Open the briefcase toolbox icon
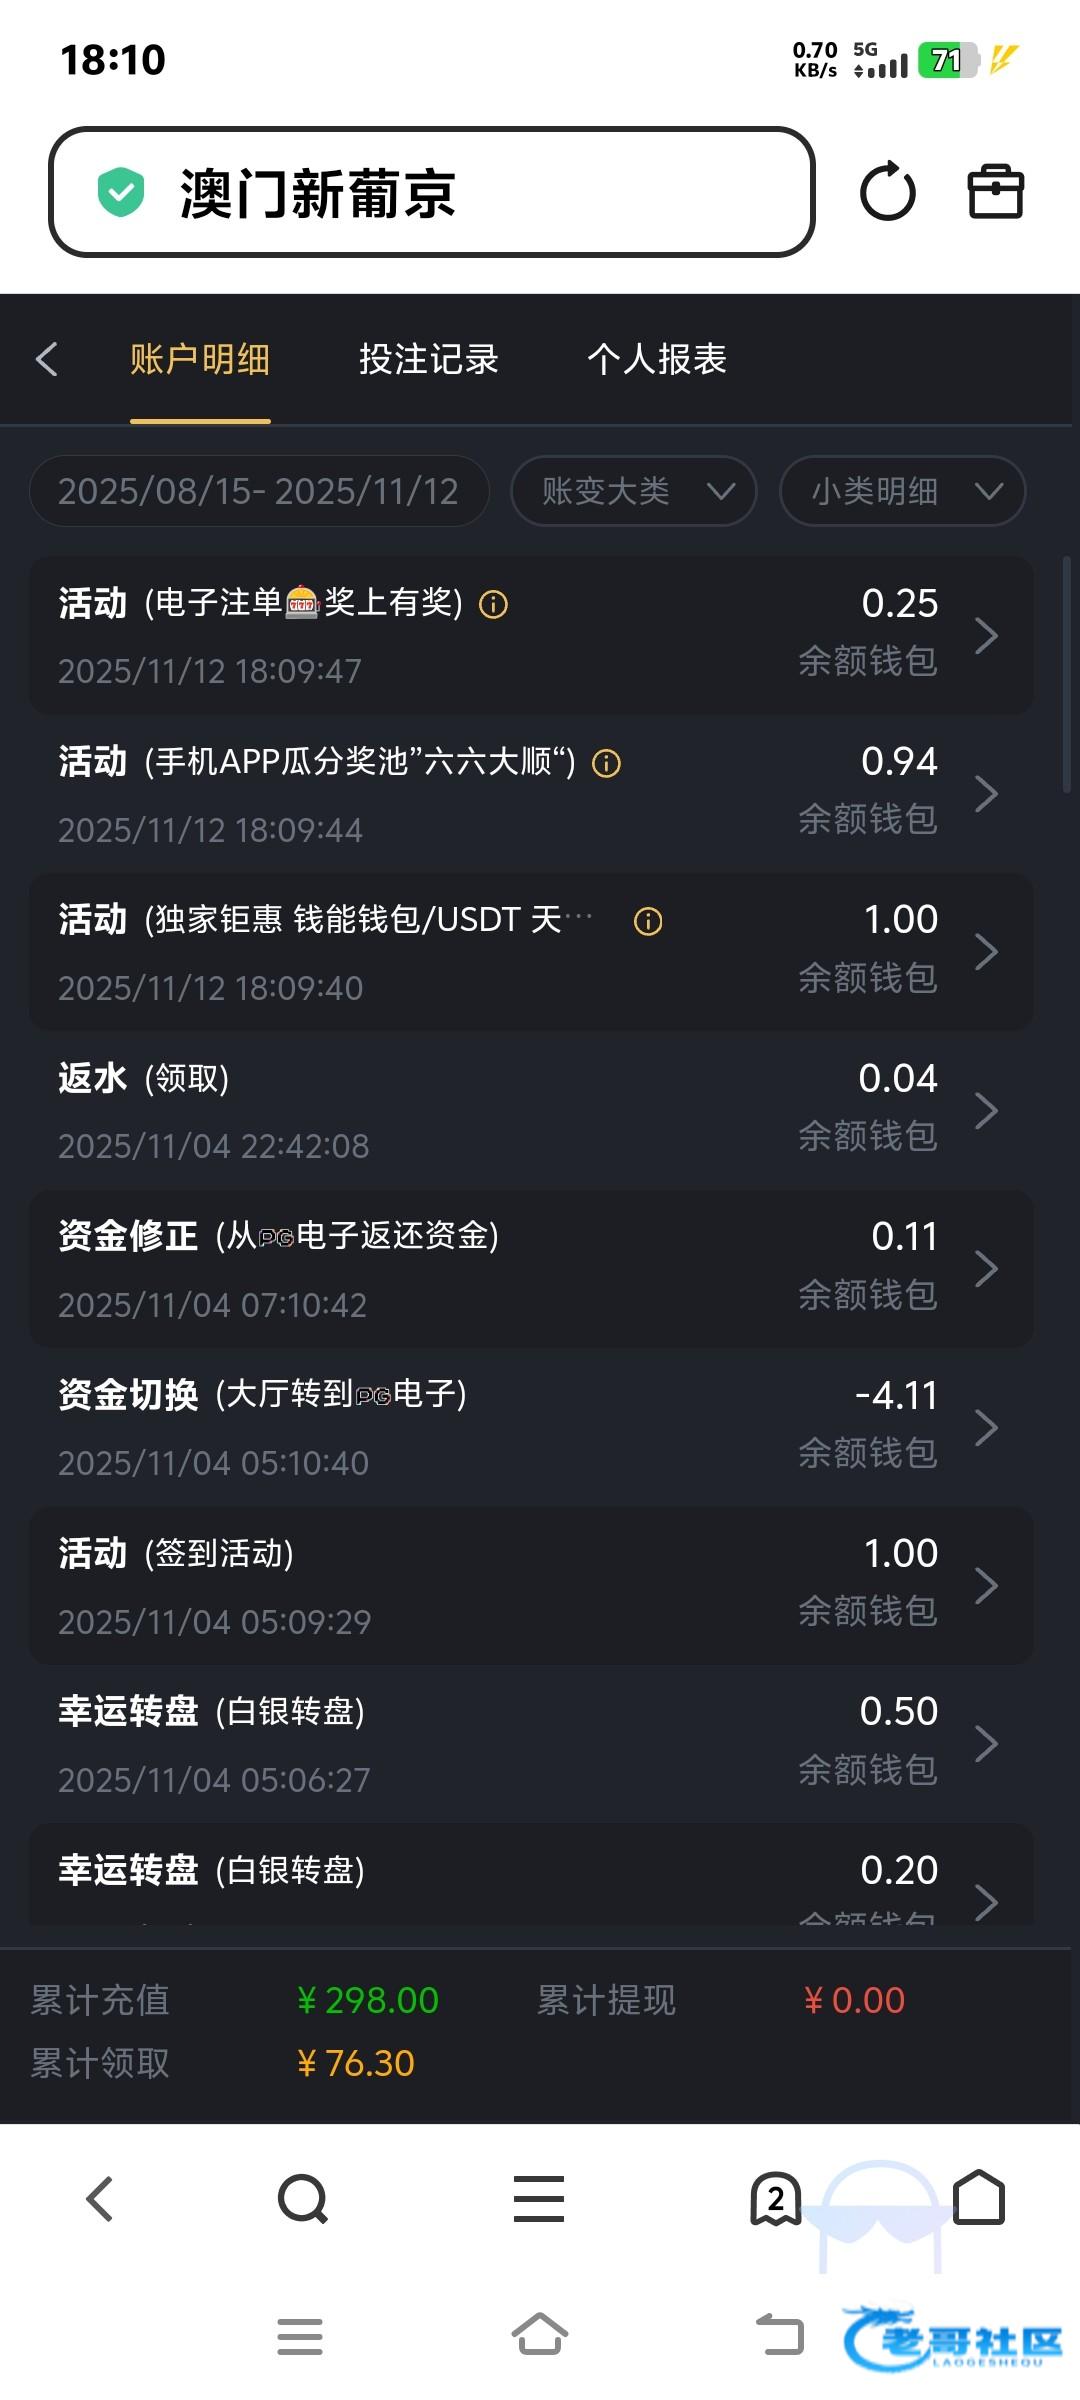 pos(995,191)
